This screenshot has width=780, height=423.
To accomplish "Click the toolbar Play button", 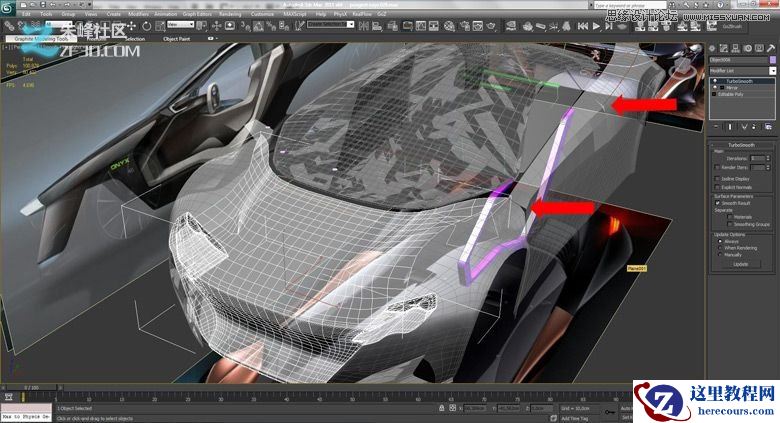I will tap(596, 26).
